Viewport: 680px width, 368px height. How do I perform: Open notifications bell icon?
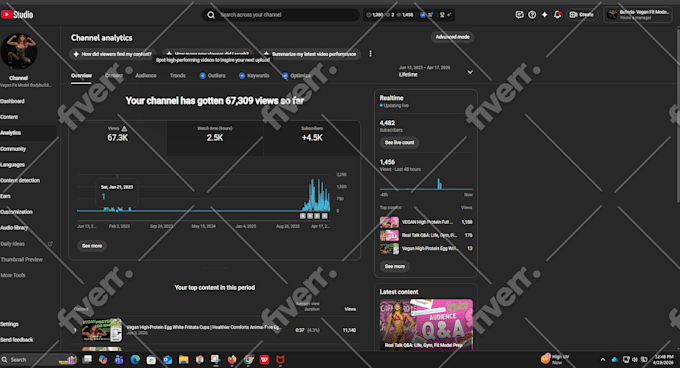point(557,15)
